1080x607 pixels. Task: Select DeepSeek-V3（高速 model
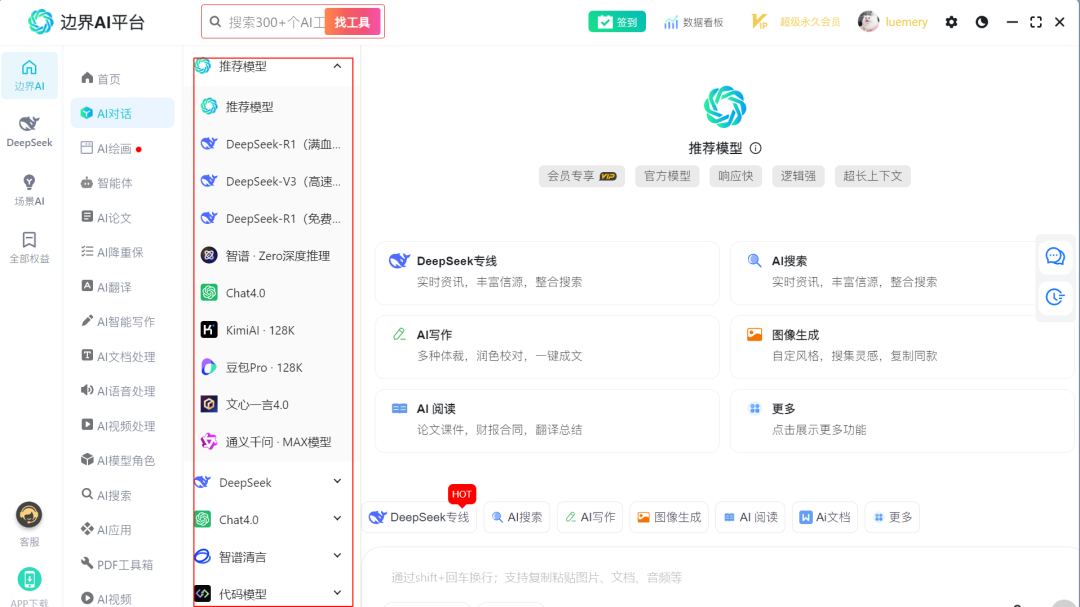pyautogui.click(x=273, y=181)
